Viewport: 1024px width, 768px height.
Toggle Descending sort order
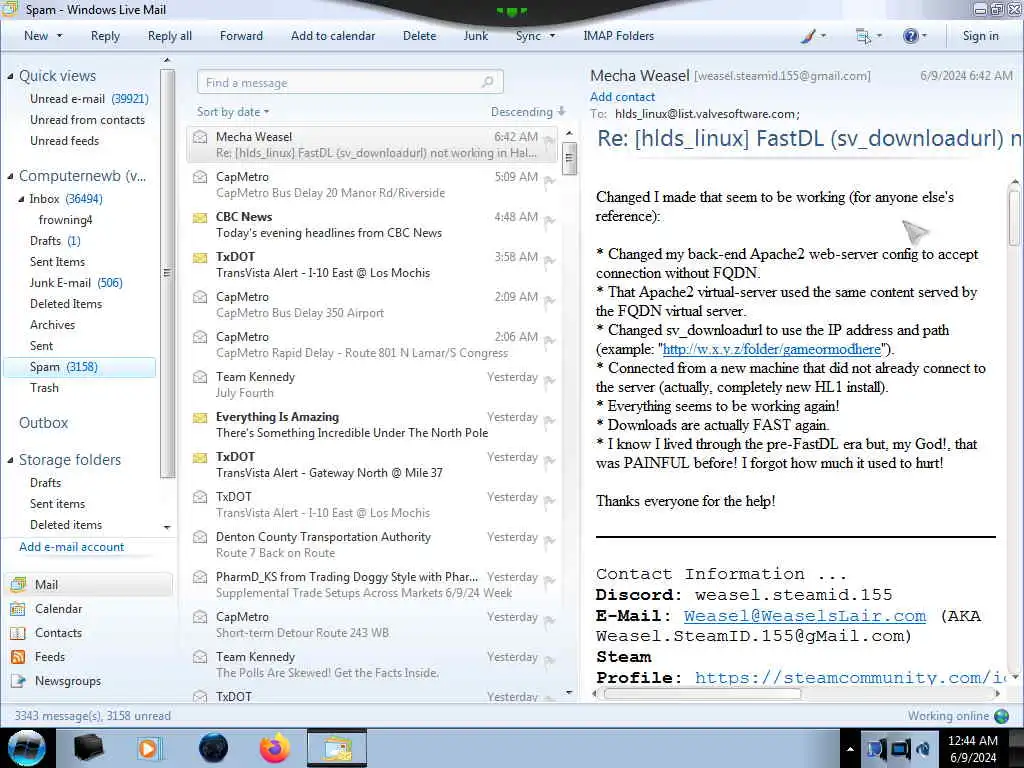click(528, 112)
